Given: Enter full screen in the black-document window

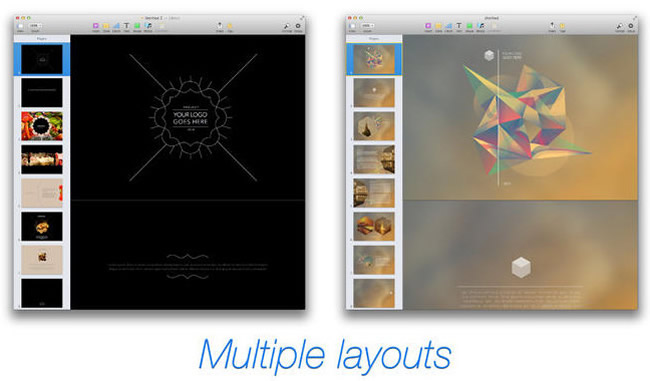Looking at the screenshot, I should pyautogui.click(x=302, y=18).
